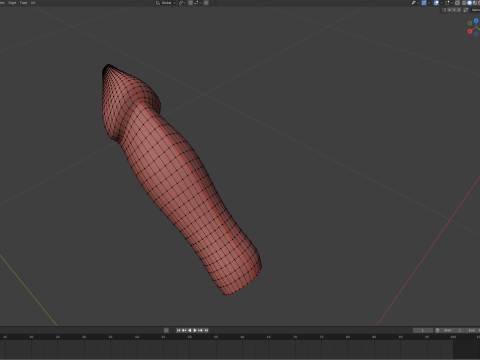
Task: Click frame 50 on the timeline ruler
Action: click(x=190, y=337)
